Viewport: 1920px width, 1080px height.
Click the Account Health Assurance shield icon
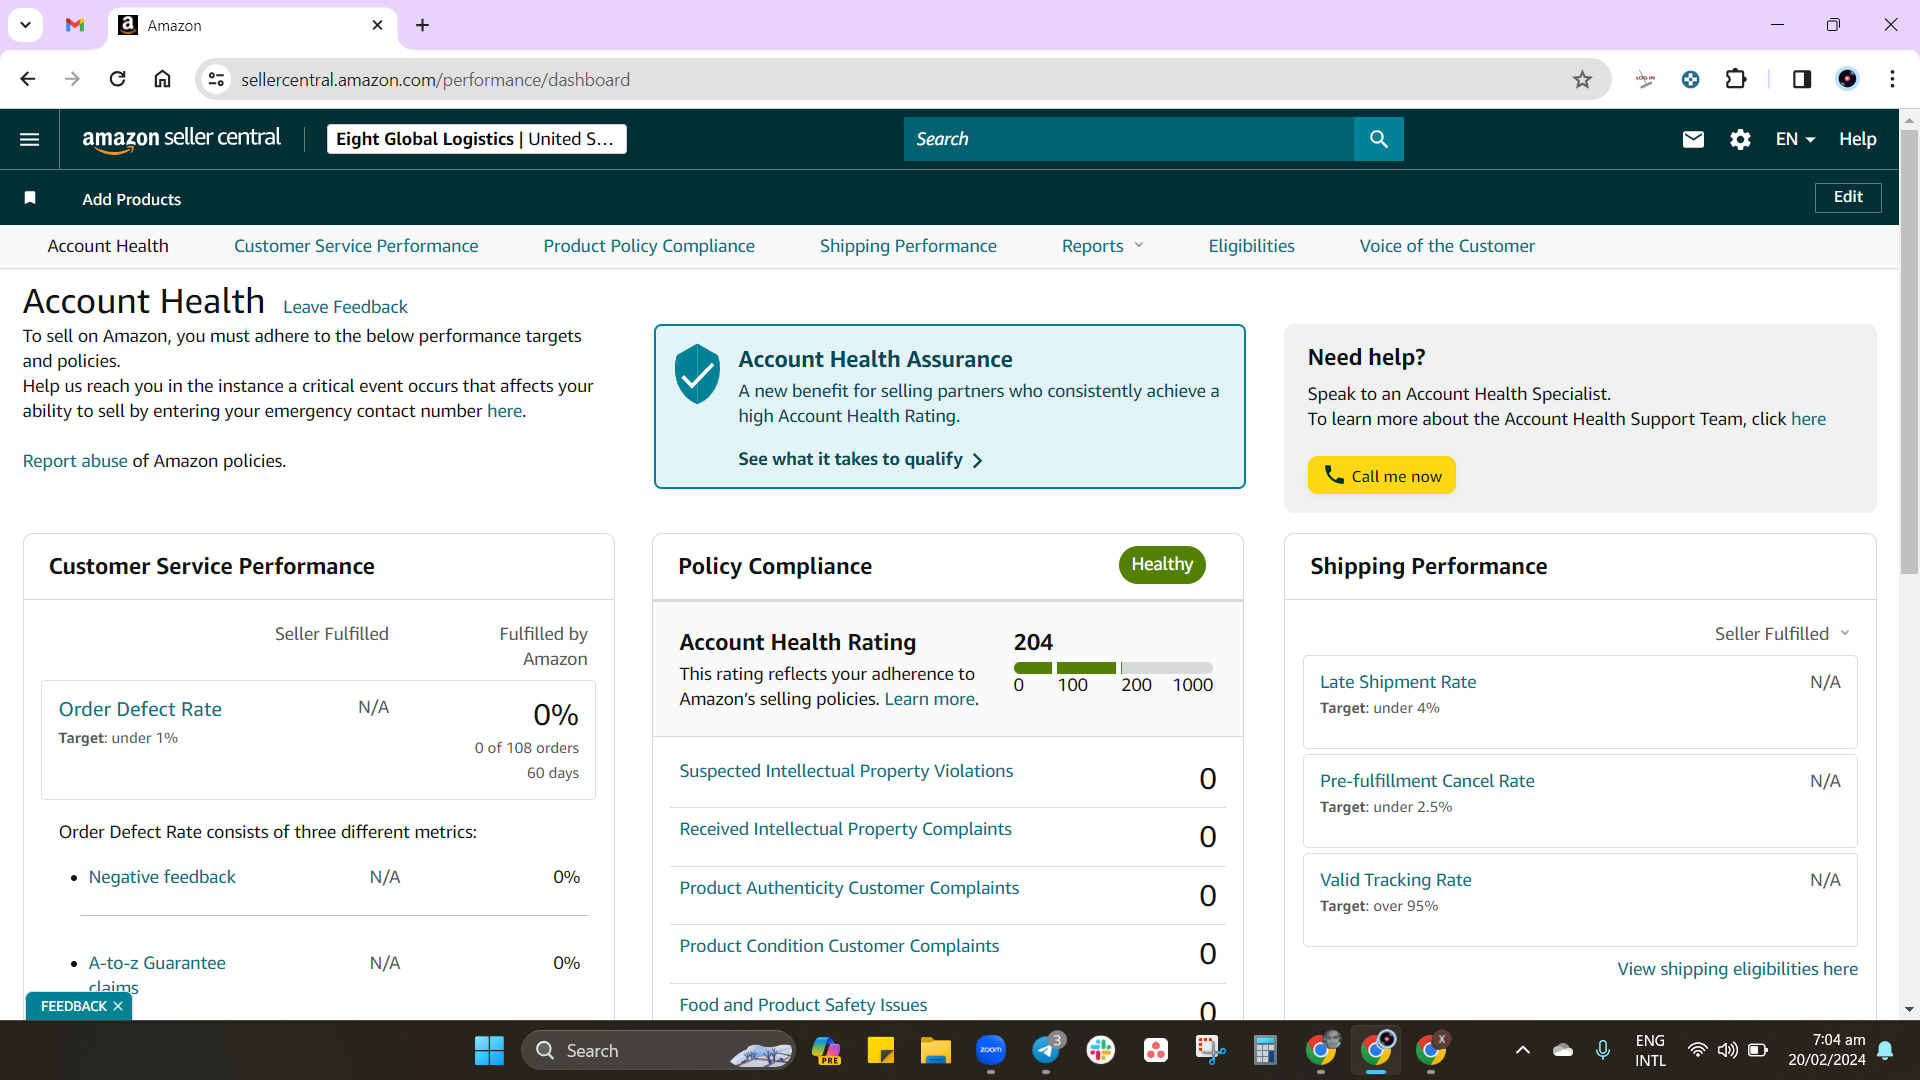697,374
